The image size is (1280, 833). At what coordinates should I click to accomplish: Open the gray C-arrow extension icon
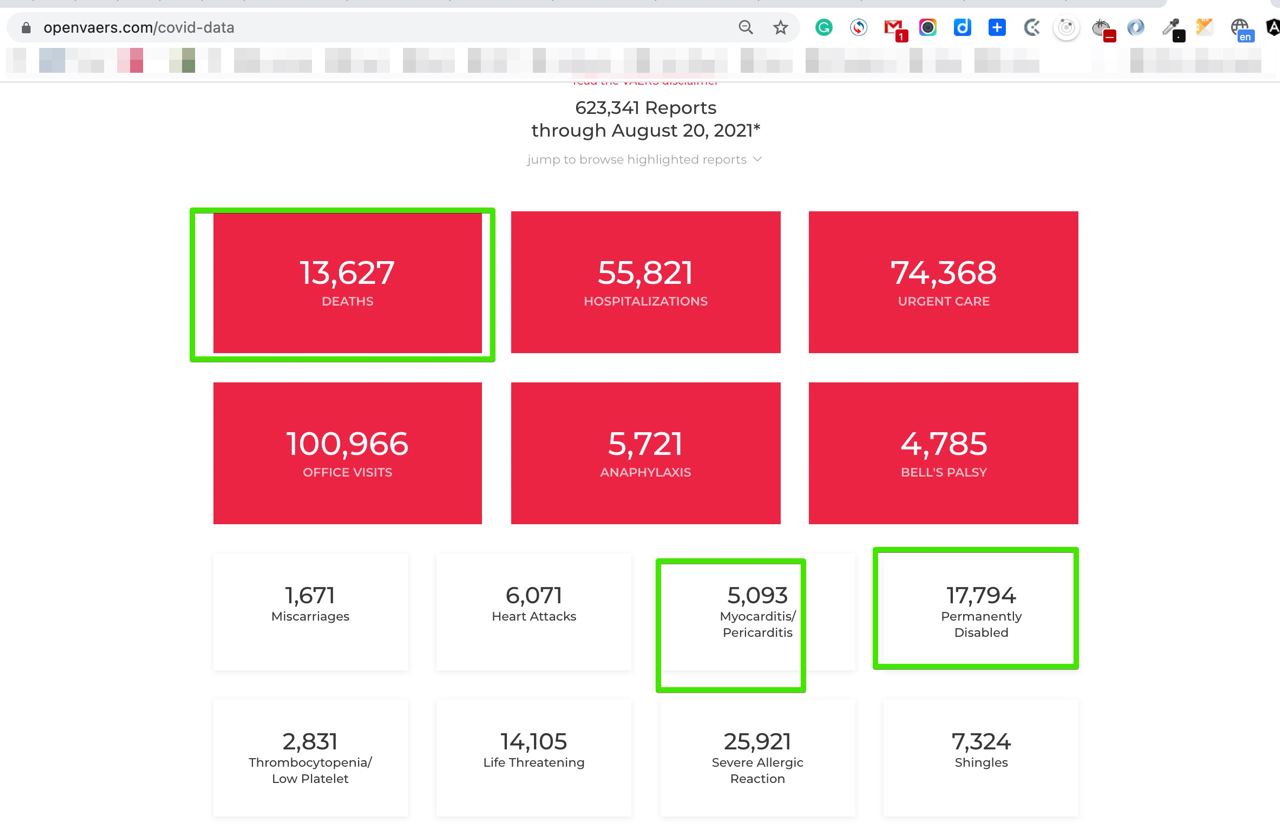pyautogui.click(x=1032, y=28)
